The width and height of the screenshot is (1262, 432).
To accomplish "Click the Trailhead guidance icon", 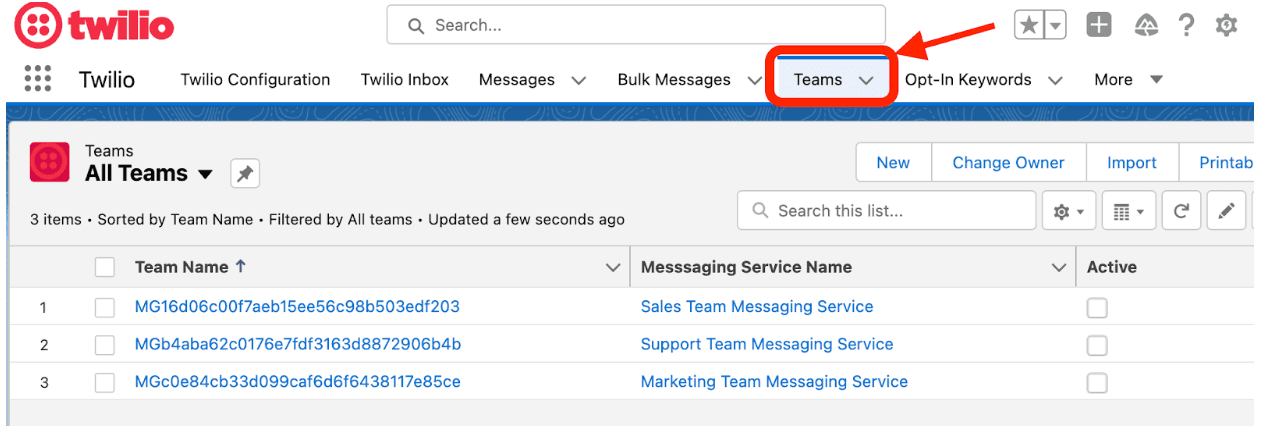I will [x=1146, y=26].
